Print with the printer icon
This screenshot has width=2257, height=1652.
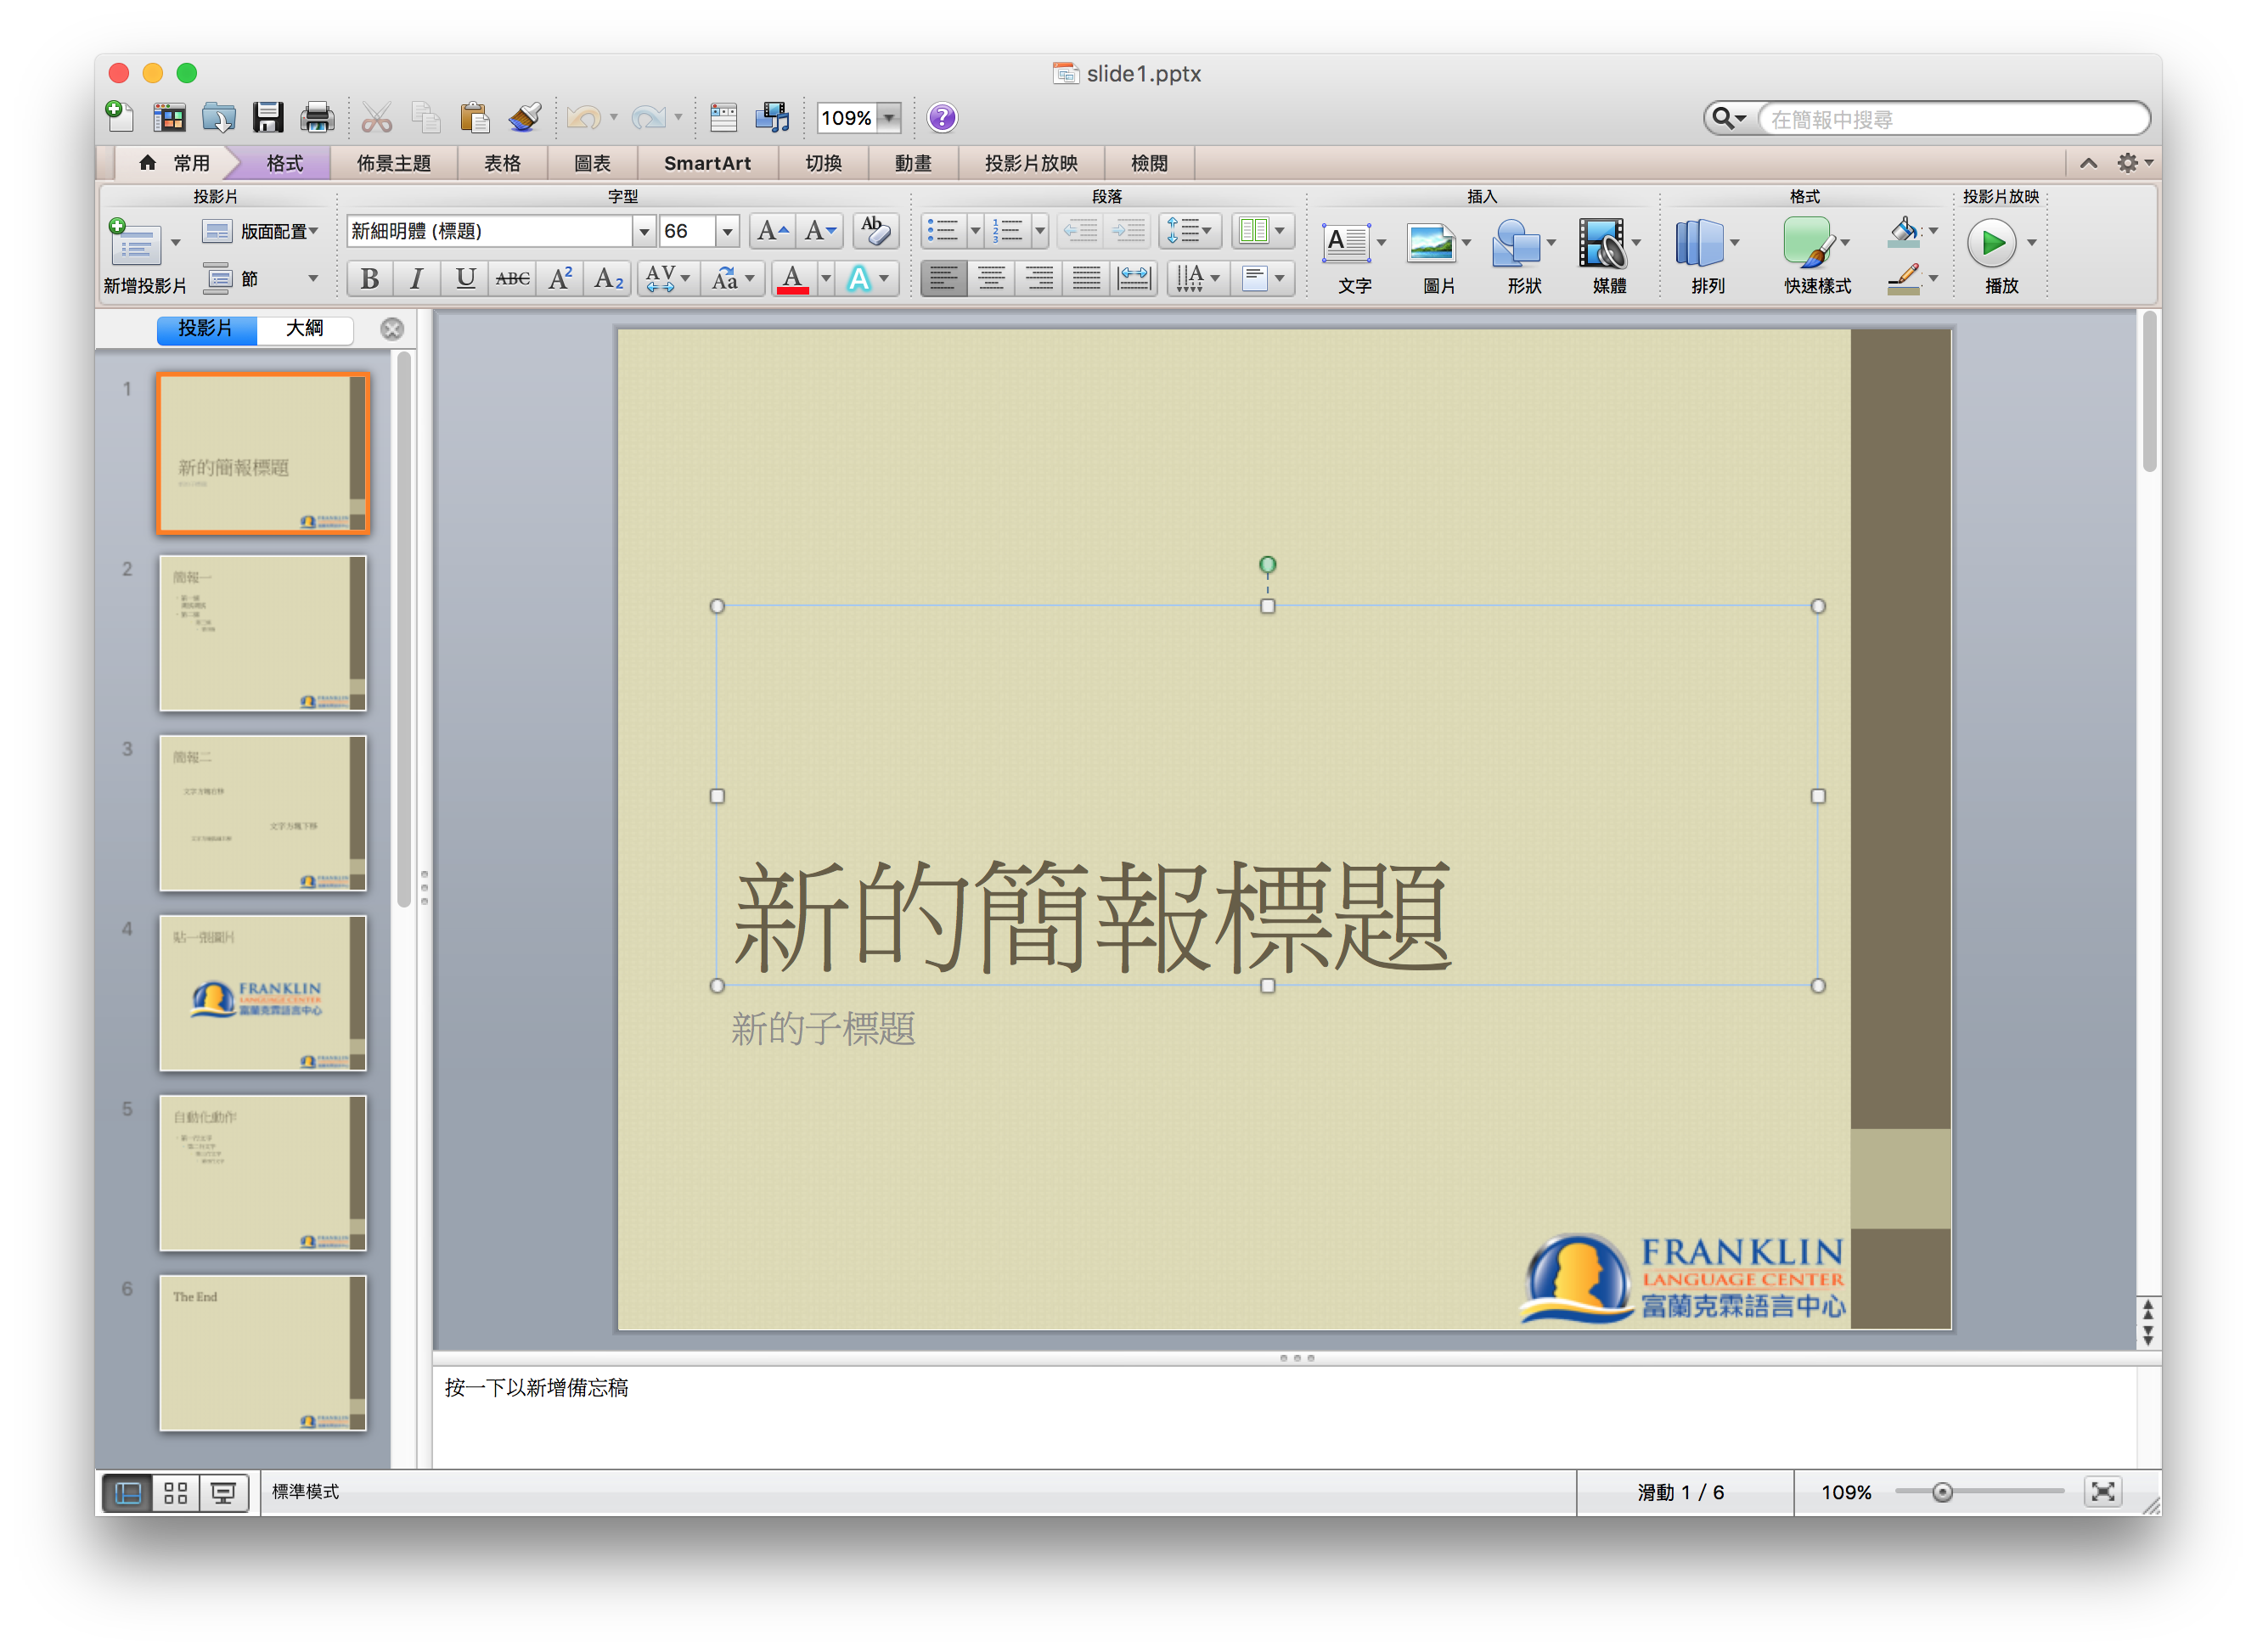(x=317, y=117)
